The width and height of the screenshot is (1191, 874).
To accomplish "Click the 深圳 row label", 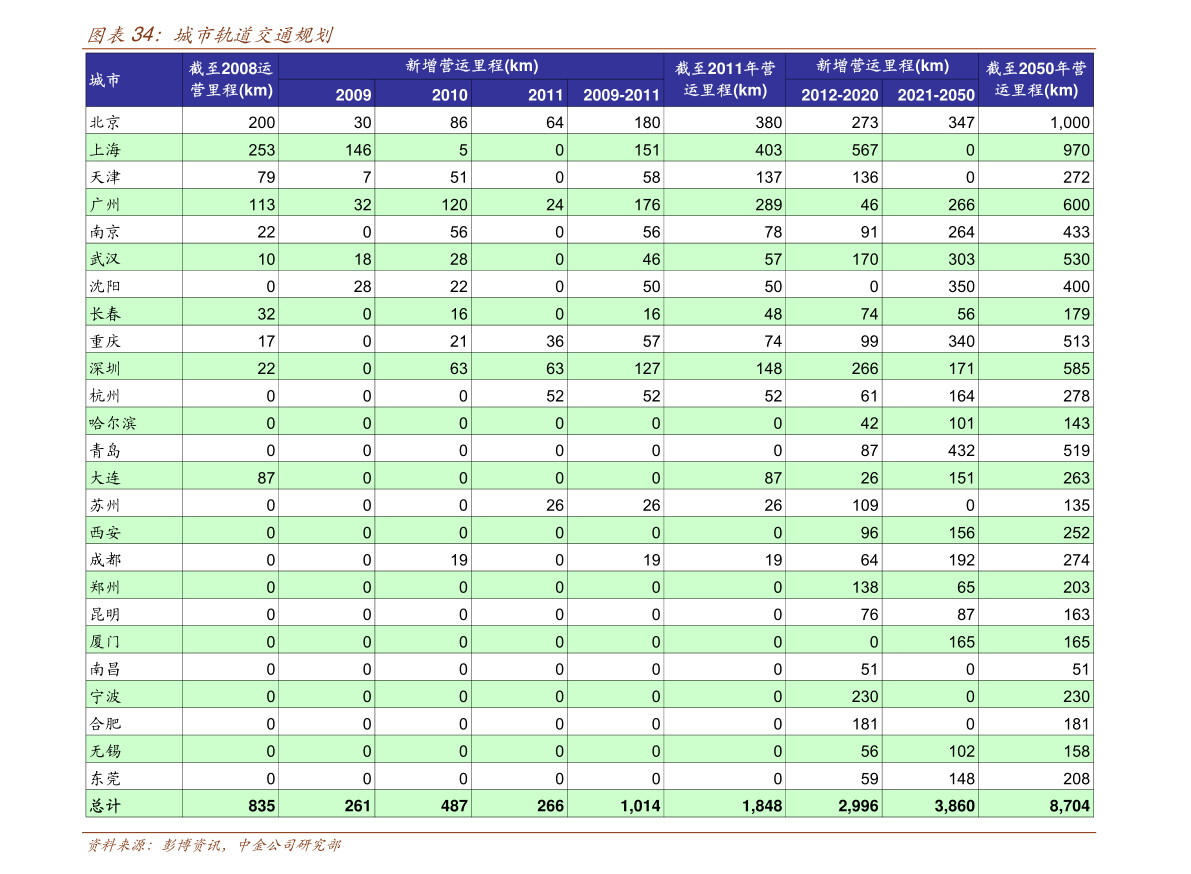I will point(105,369).
